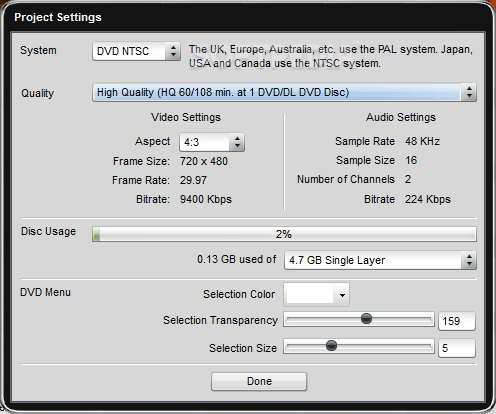Open the Selection Color picker dropdown
This screenshot has height=414, width=496.
[x=316, y=295]
